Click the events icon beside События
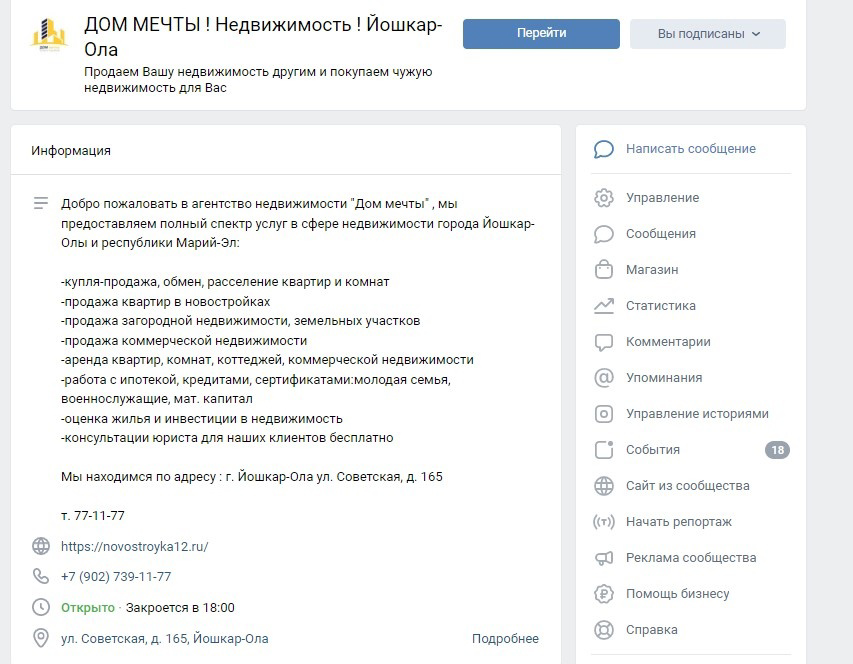This screenshot has height=664, width=853. [603, 450]
